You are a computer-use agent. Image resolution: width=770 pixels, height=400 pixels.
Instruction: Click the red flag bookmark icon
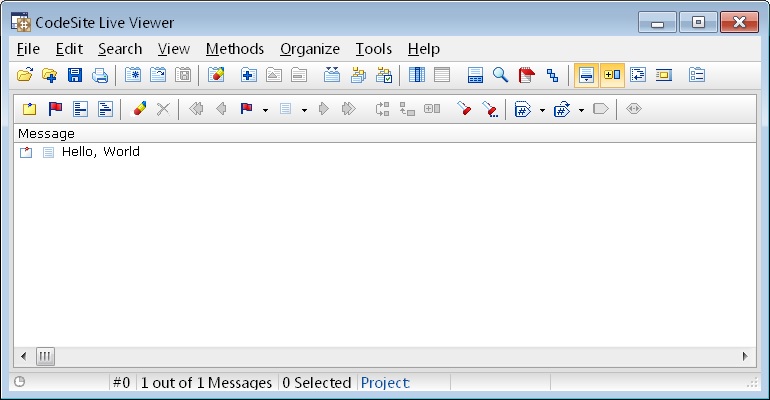tap(55, 109)
